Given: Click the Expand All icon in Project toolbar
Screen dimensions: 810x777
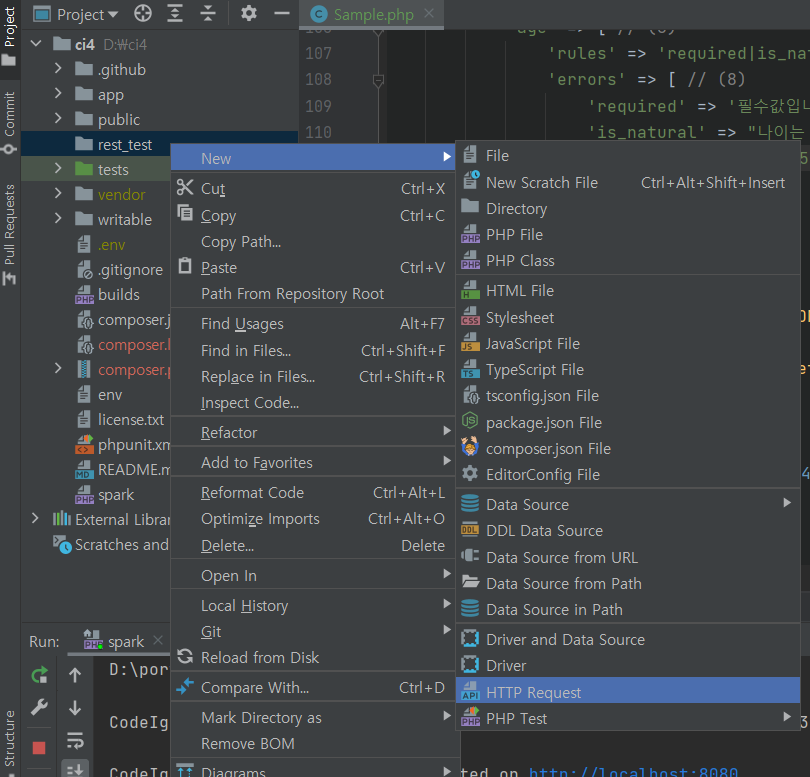Looking at the screenshot, I should [175, 13].
